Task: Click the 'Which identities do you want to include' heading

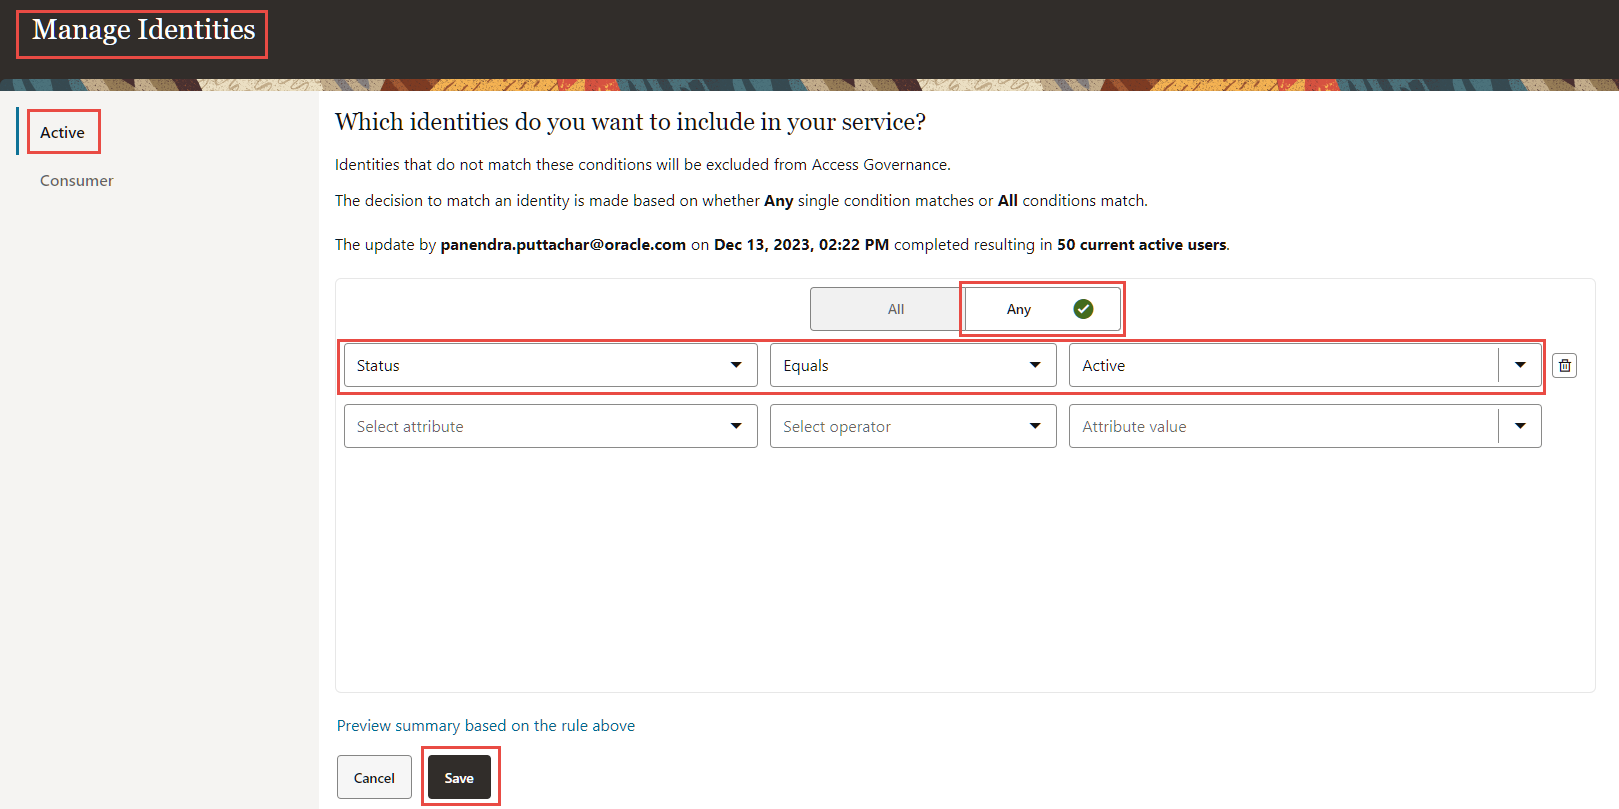Action: [630, 122]
